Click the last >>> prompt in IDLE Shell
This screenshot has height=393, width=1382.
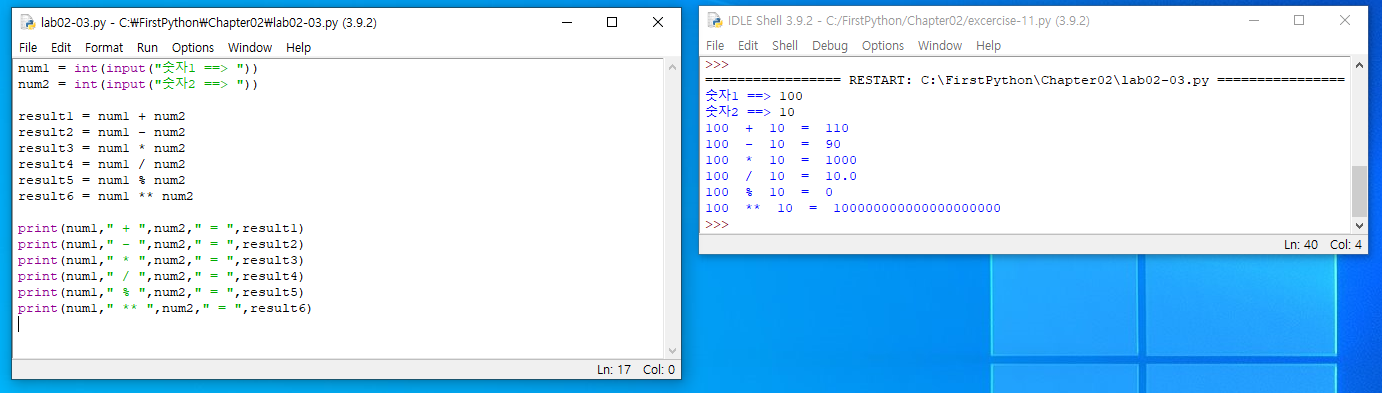(717, 224)
